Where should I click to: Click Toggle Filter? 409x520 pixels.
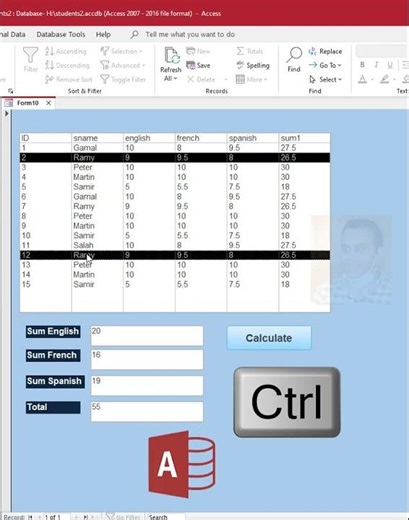click(123, 79)
